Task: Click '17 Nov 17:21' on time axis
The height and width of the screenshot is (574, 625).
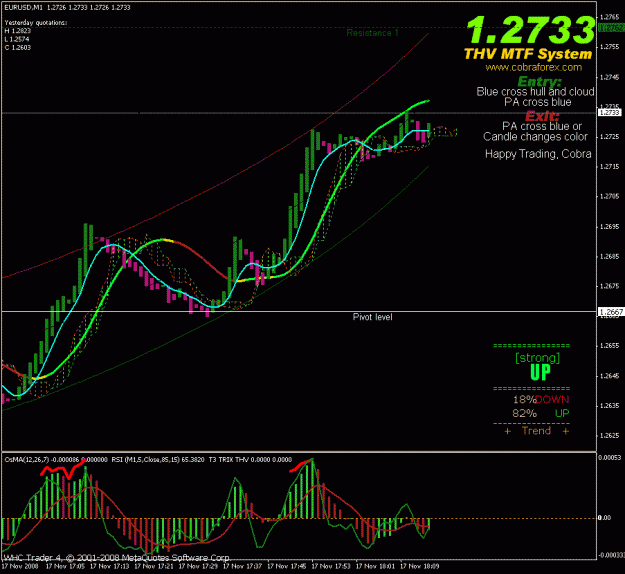Action: coord(154,566)
